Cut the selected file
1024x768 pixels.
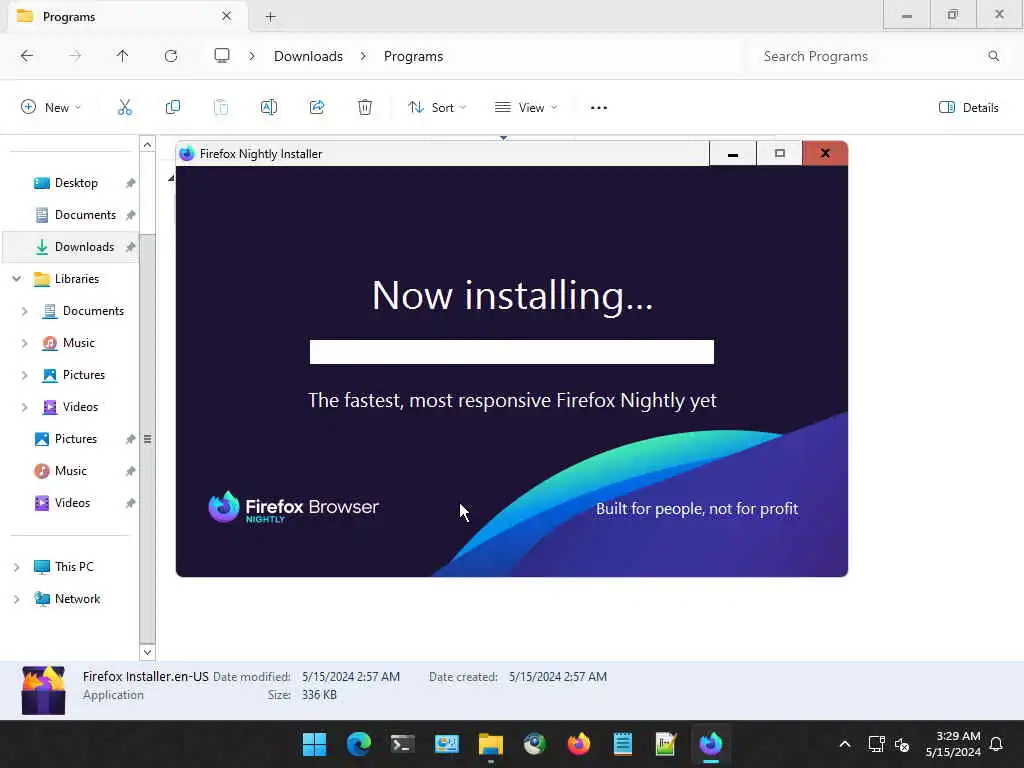coord(125,108)
